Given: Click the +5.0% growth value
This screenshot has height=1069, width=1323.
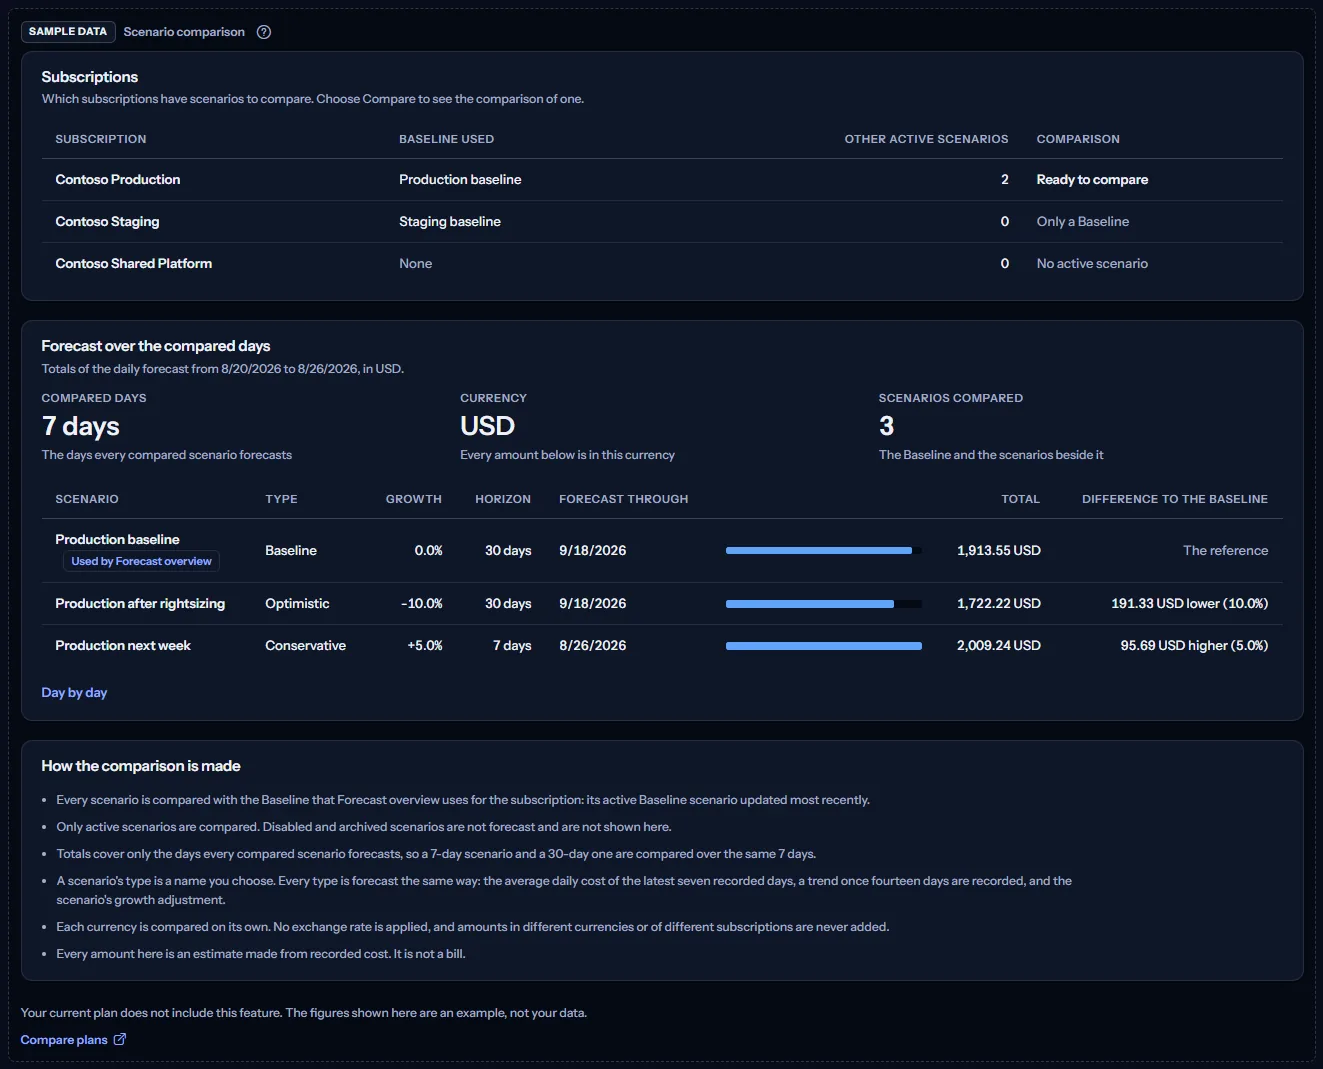Looking at the screenshot, I should coord(425,646).
